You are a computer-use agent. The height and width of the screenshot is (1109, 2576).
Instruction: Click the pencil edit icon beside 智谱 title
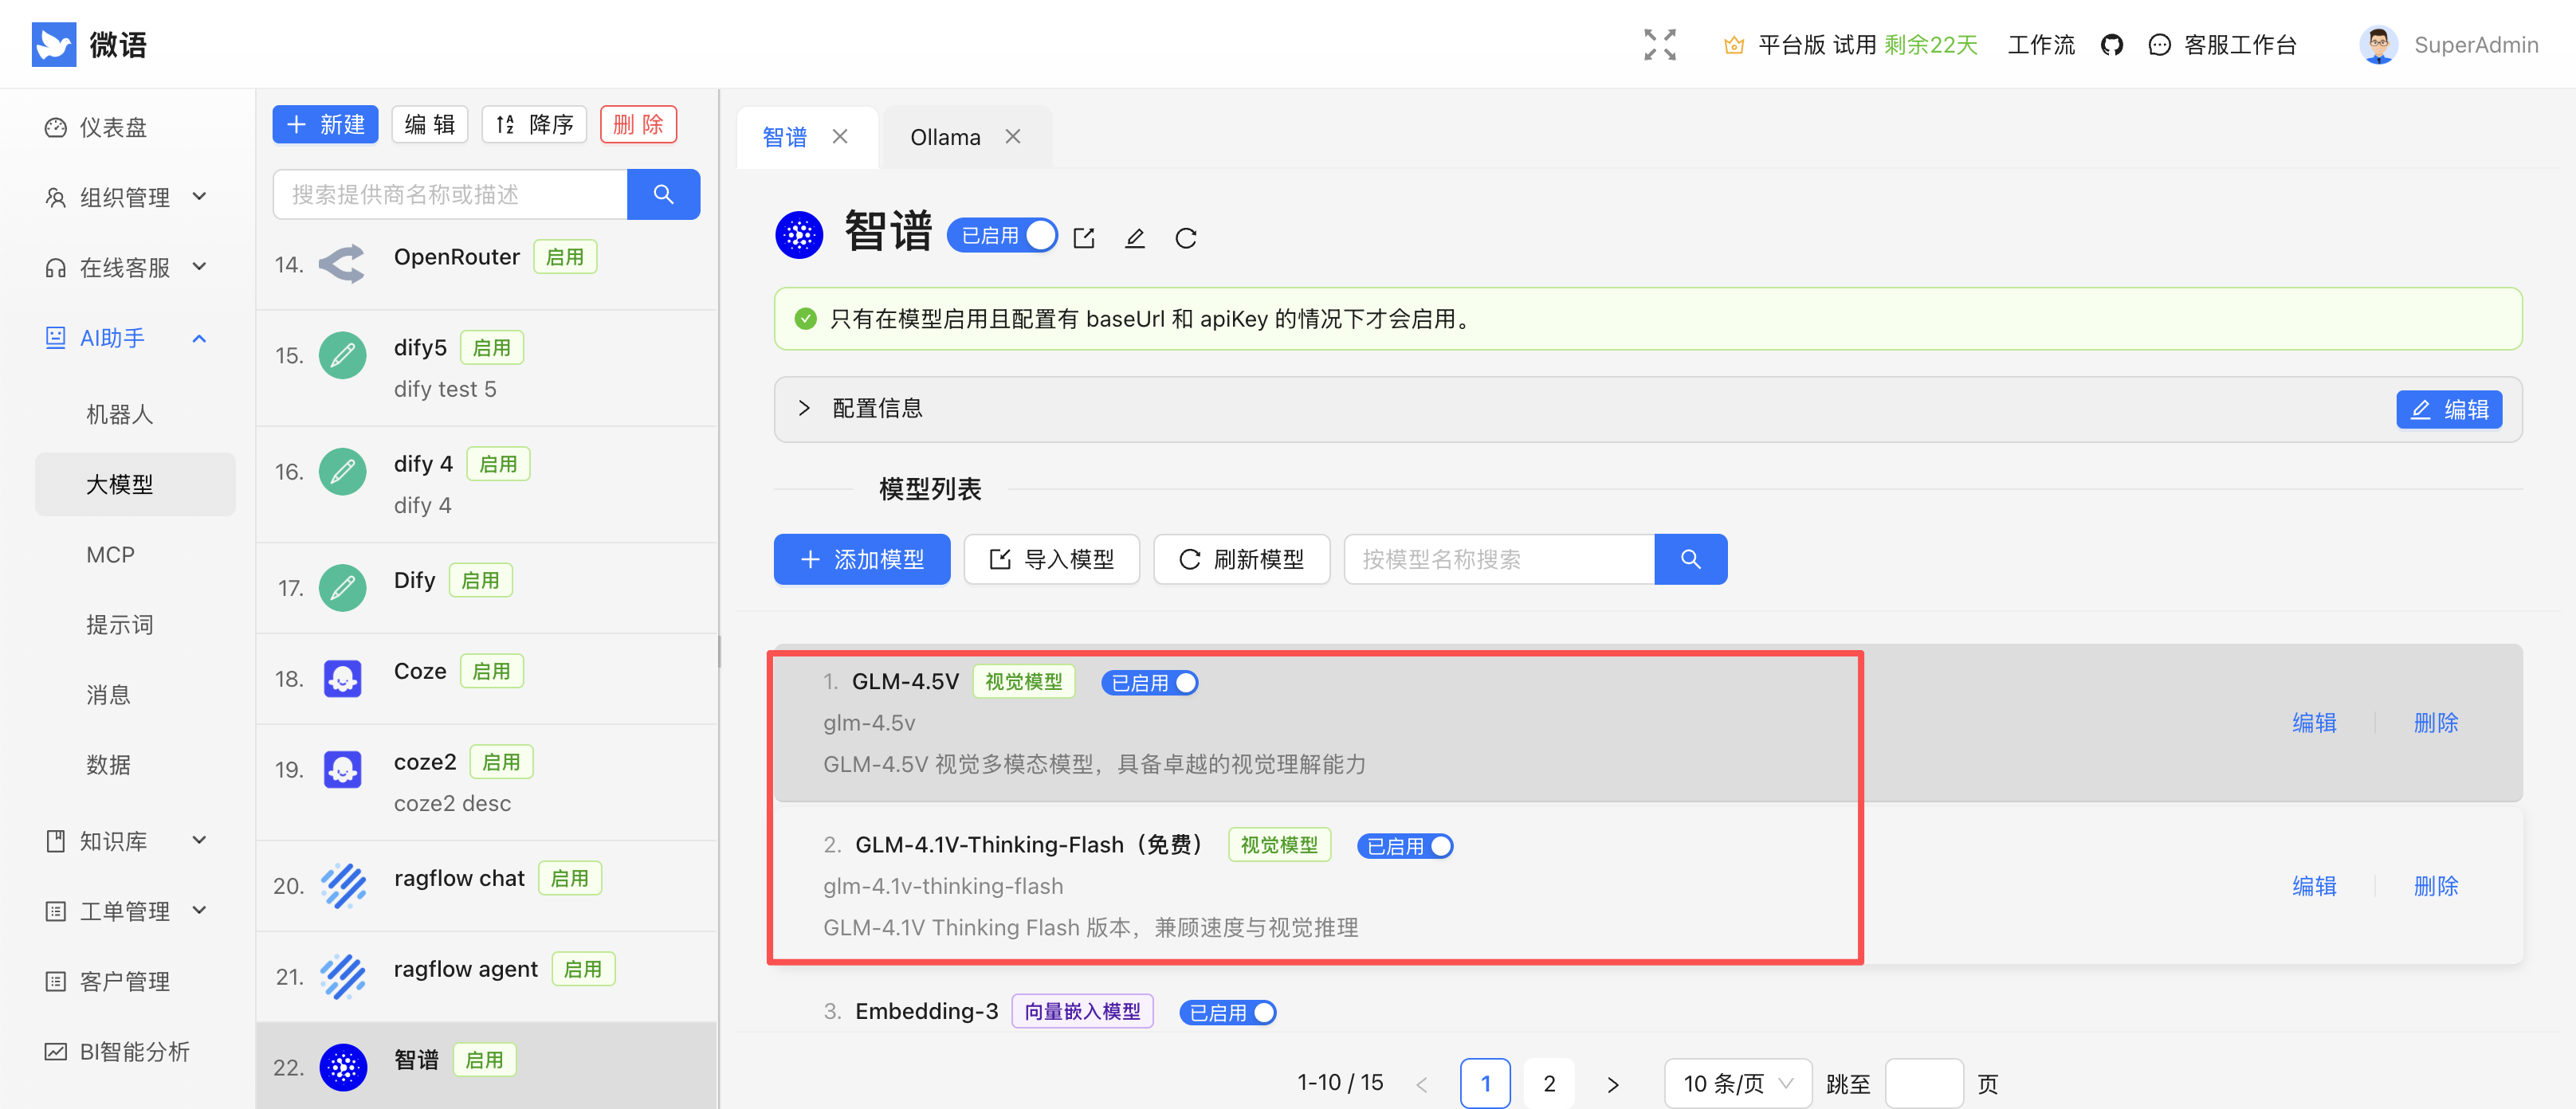(1134, 238)
